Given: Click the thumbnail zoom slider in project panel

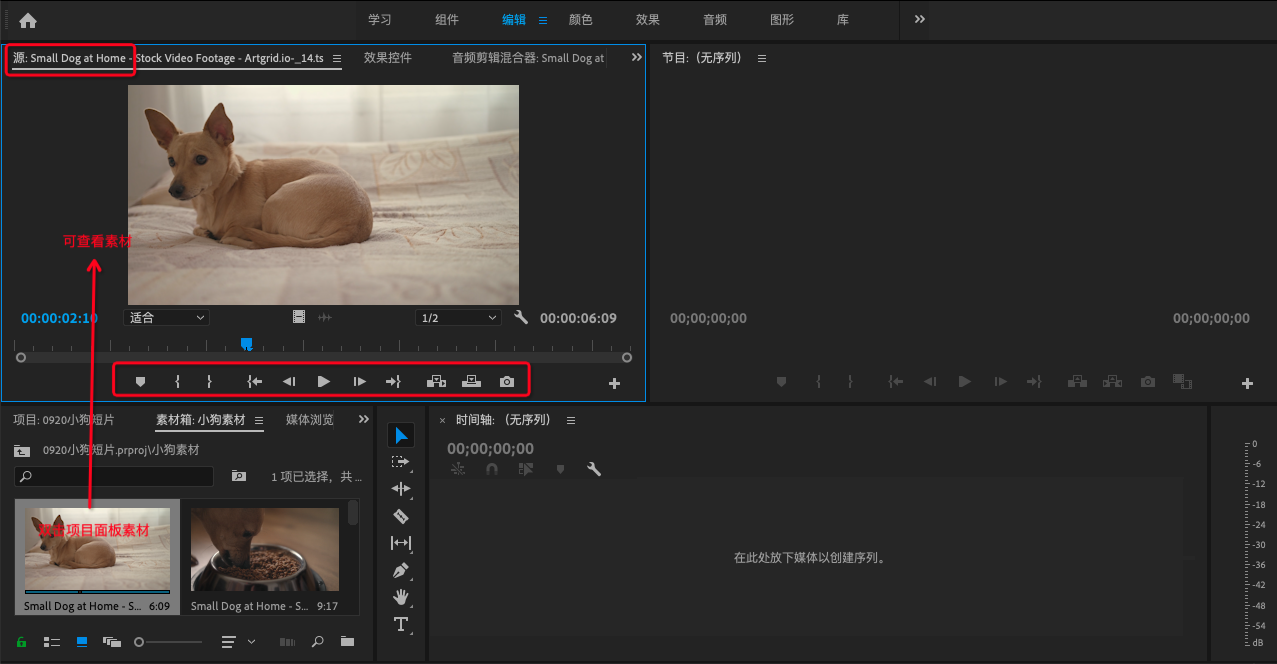Looking at the screenshot, I should 139,641.
